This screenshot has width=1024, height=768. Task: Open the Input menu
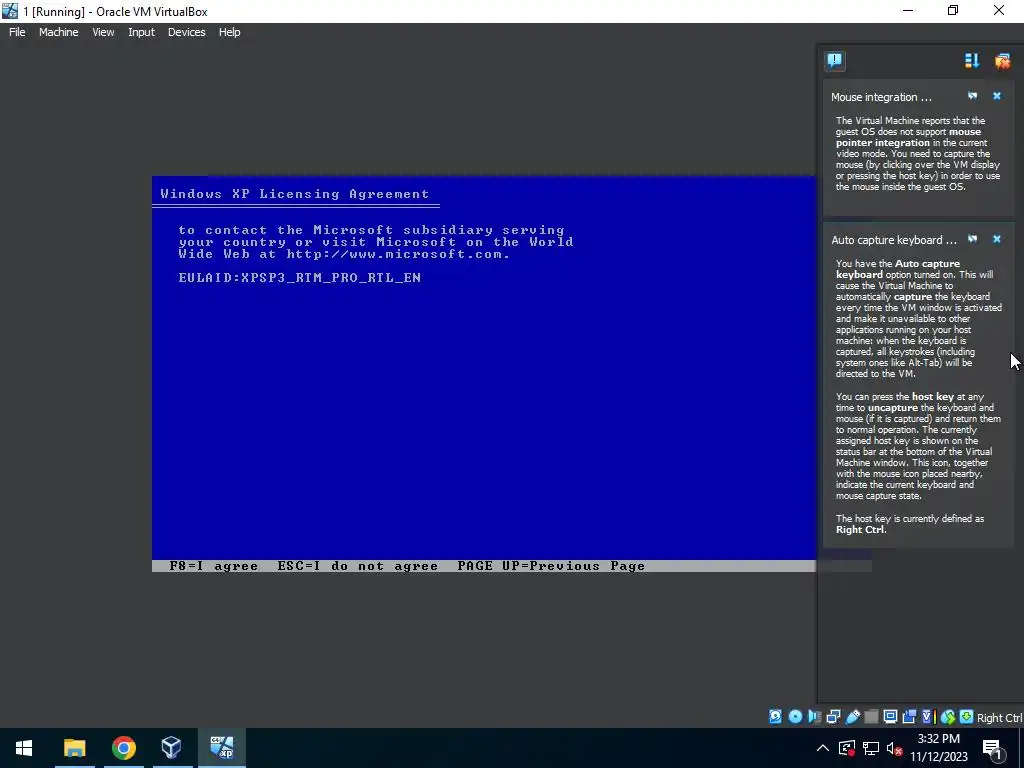[x=141, y=32]
